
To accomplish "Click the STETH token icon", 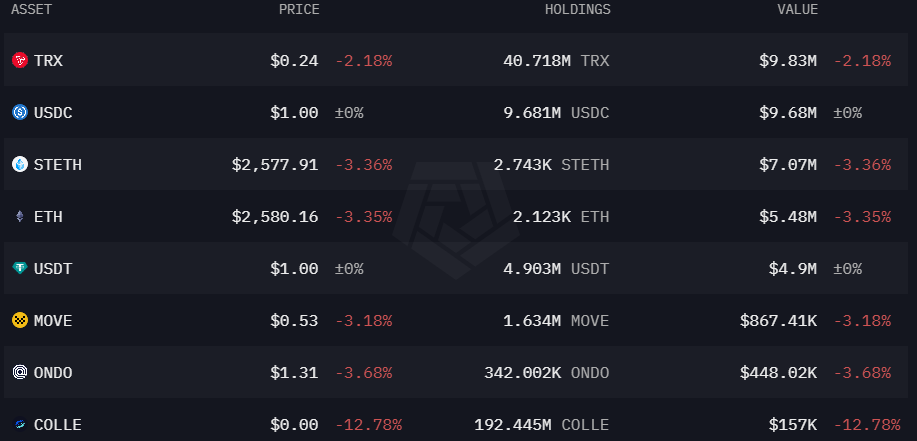I will point(20,164).
